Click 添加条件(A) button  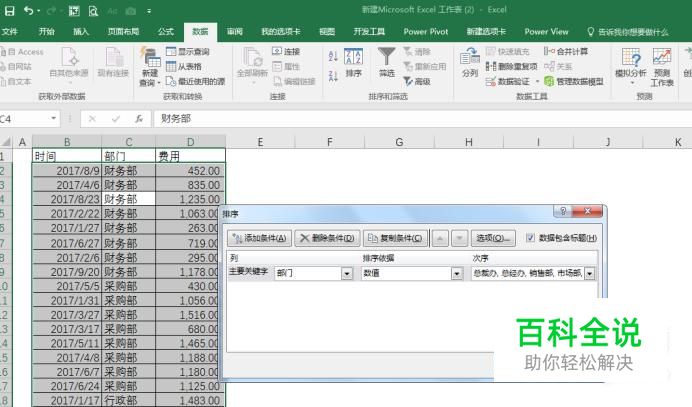(x=260, y=238)
